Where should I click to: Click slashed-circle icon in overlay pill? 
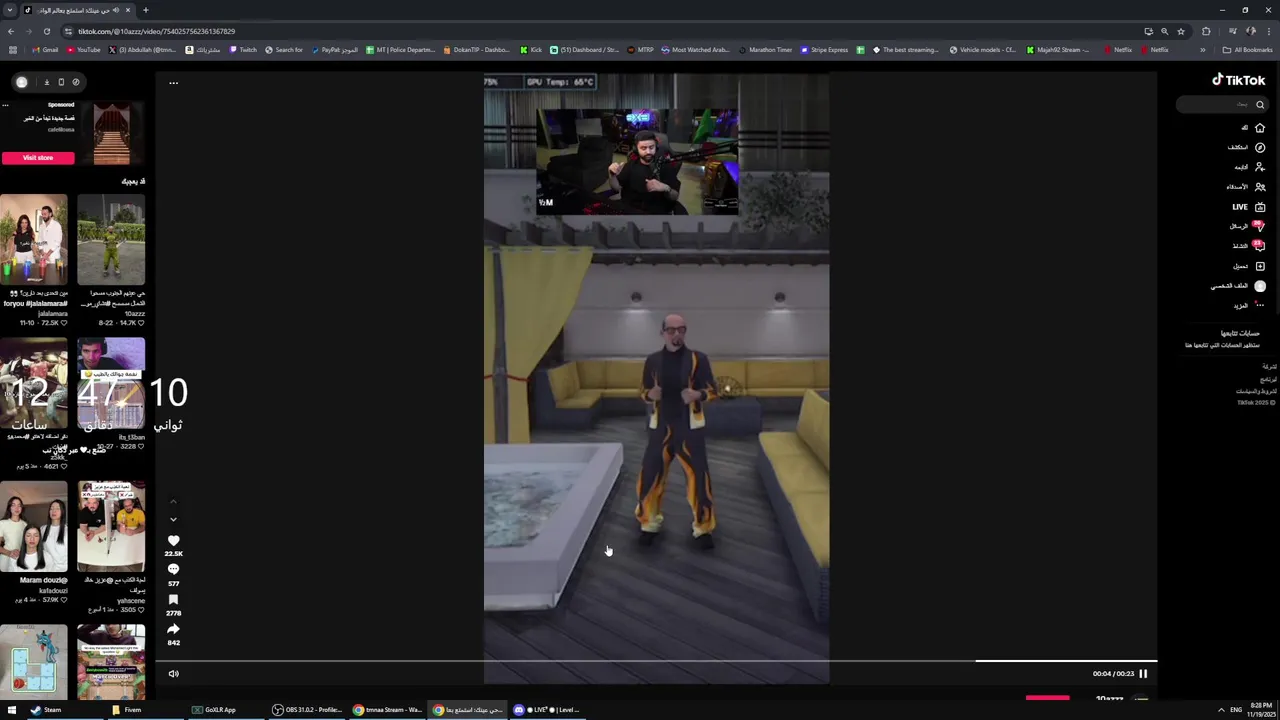click(75, 82)
